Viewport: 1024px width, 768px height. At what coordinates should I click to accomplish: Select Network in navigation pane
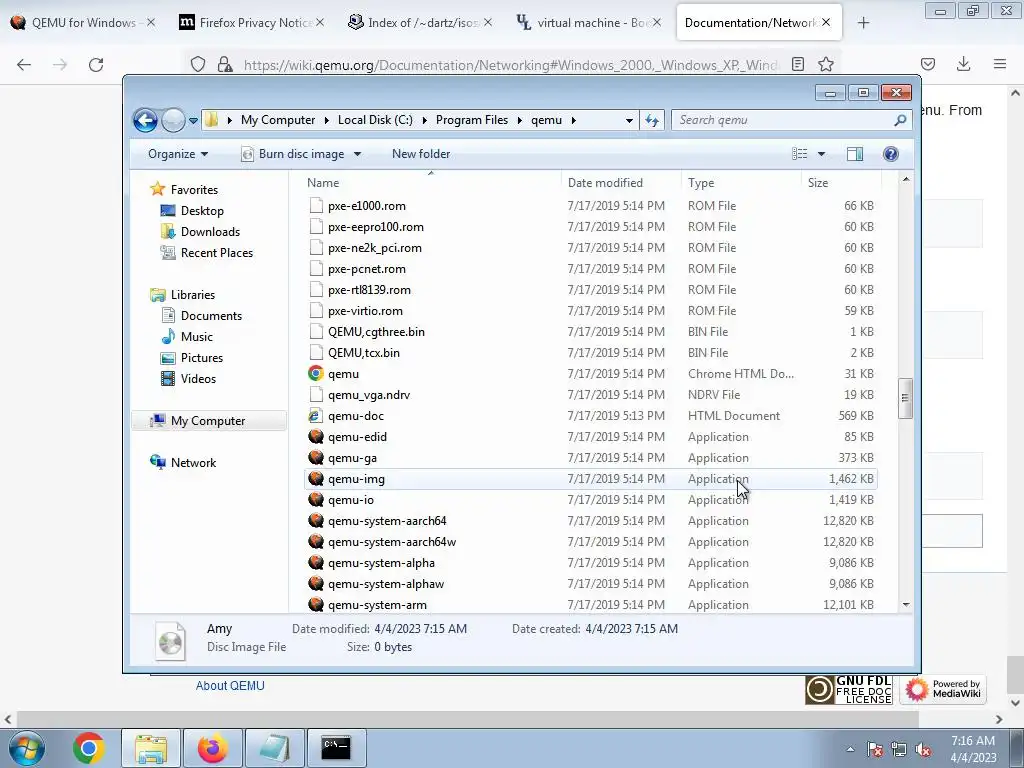[193, 463]
